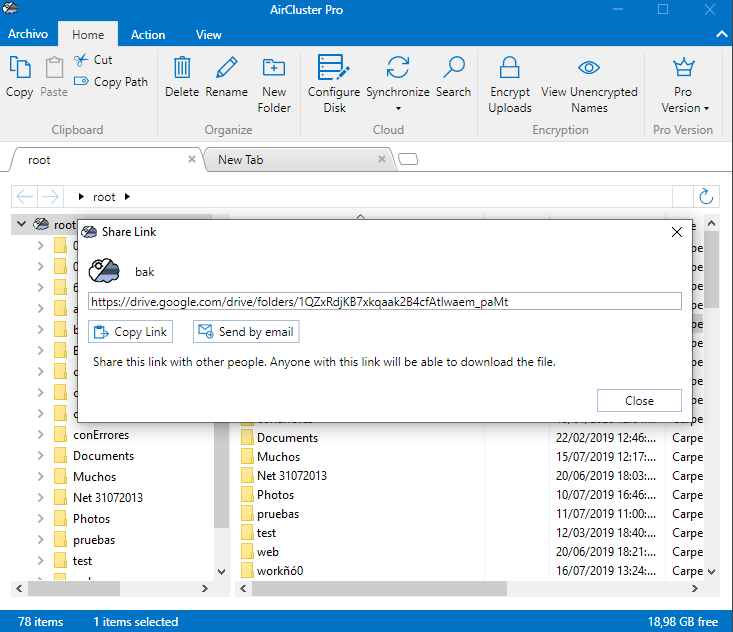
Task: Open the Archivo menu
Action: 29,35
